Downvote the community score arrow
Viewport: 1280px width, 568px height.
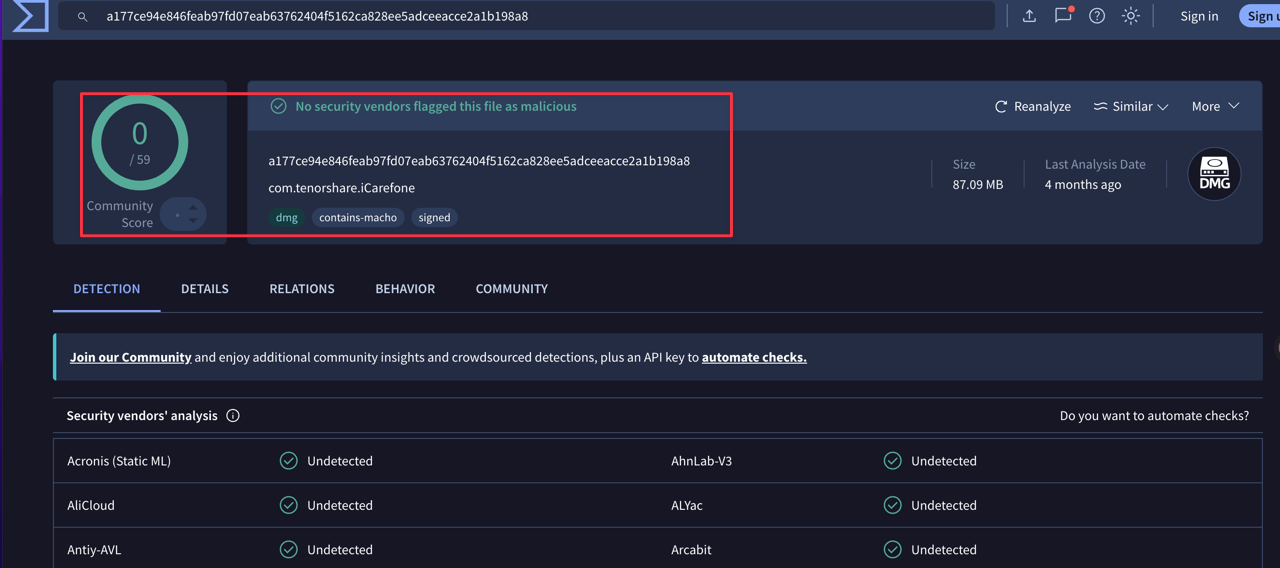pos(193,220)
